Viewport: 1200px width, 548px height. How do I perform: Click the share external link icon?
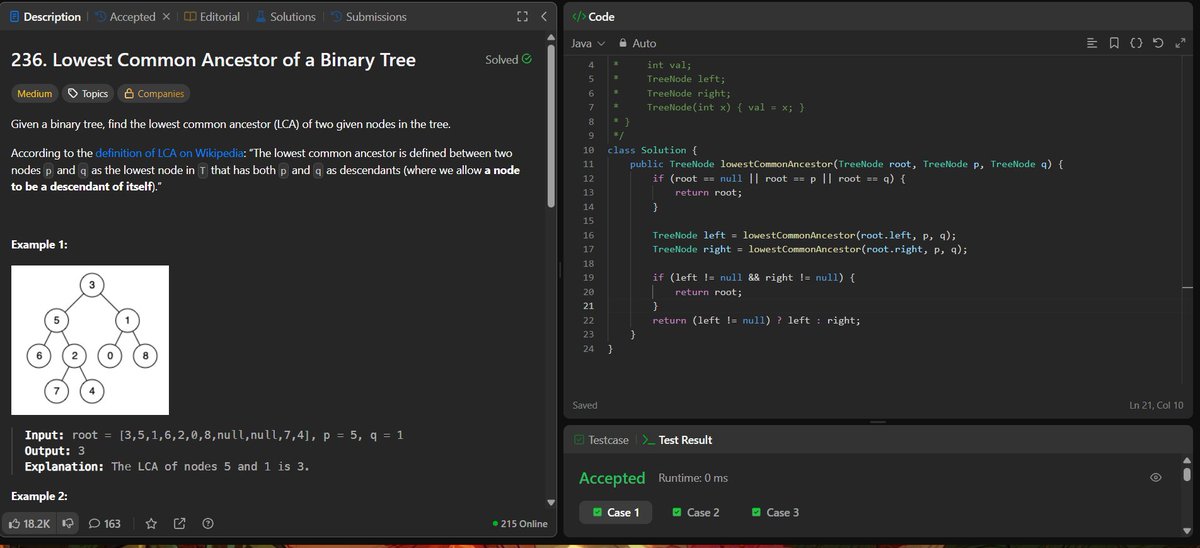[x=180, y=523]
